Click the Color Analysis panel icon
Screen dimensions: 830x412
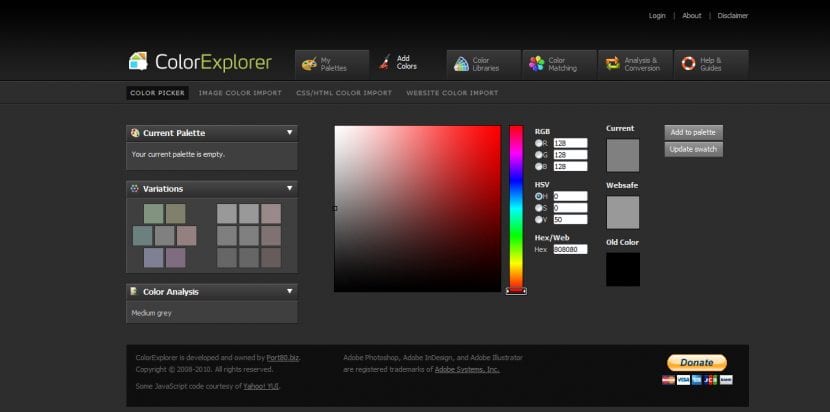coord(134,291)
